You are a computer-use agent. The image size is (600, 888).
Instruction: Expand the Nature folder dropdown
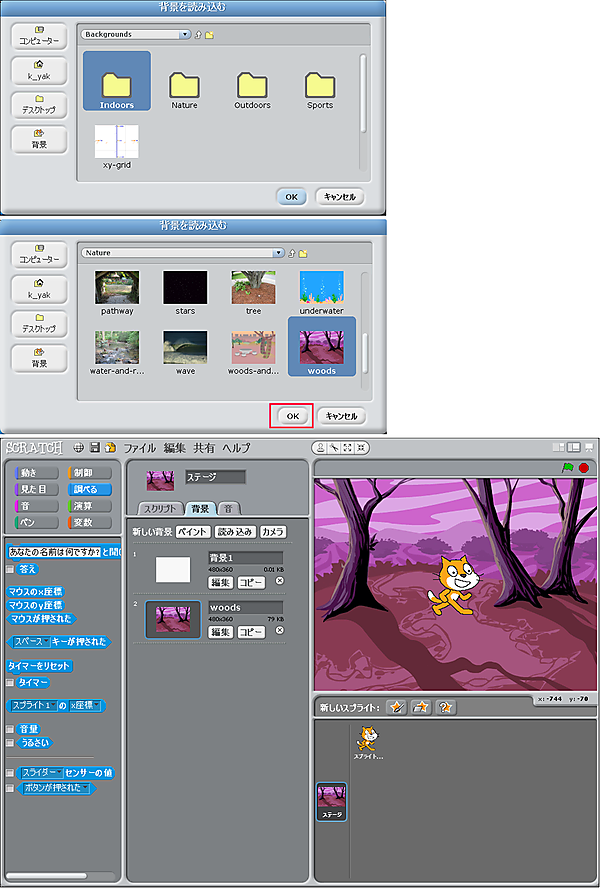click(x=279, y=253)
